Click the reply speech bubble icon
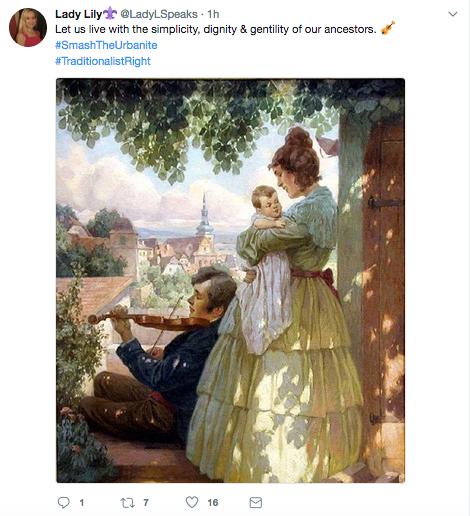The image size is (470, 516). pyautogui.click(x=64, y=502)
